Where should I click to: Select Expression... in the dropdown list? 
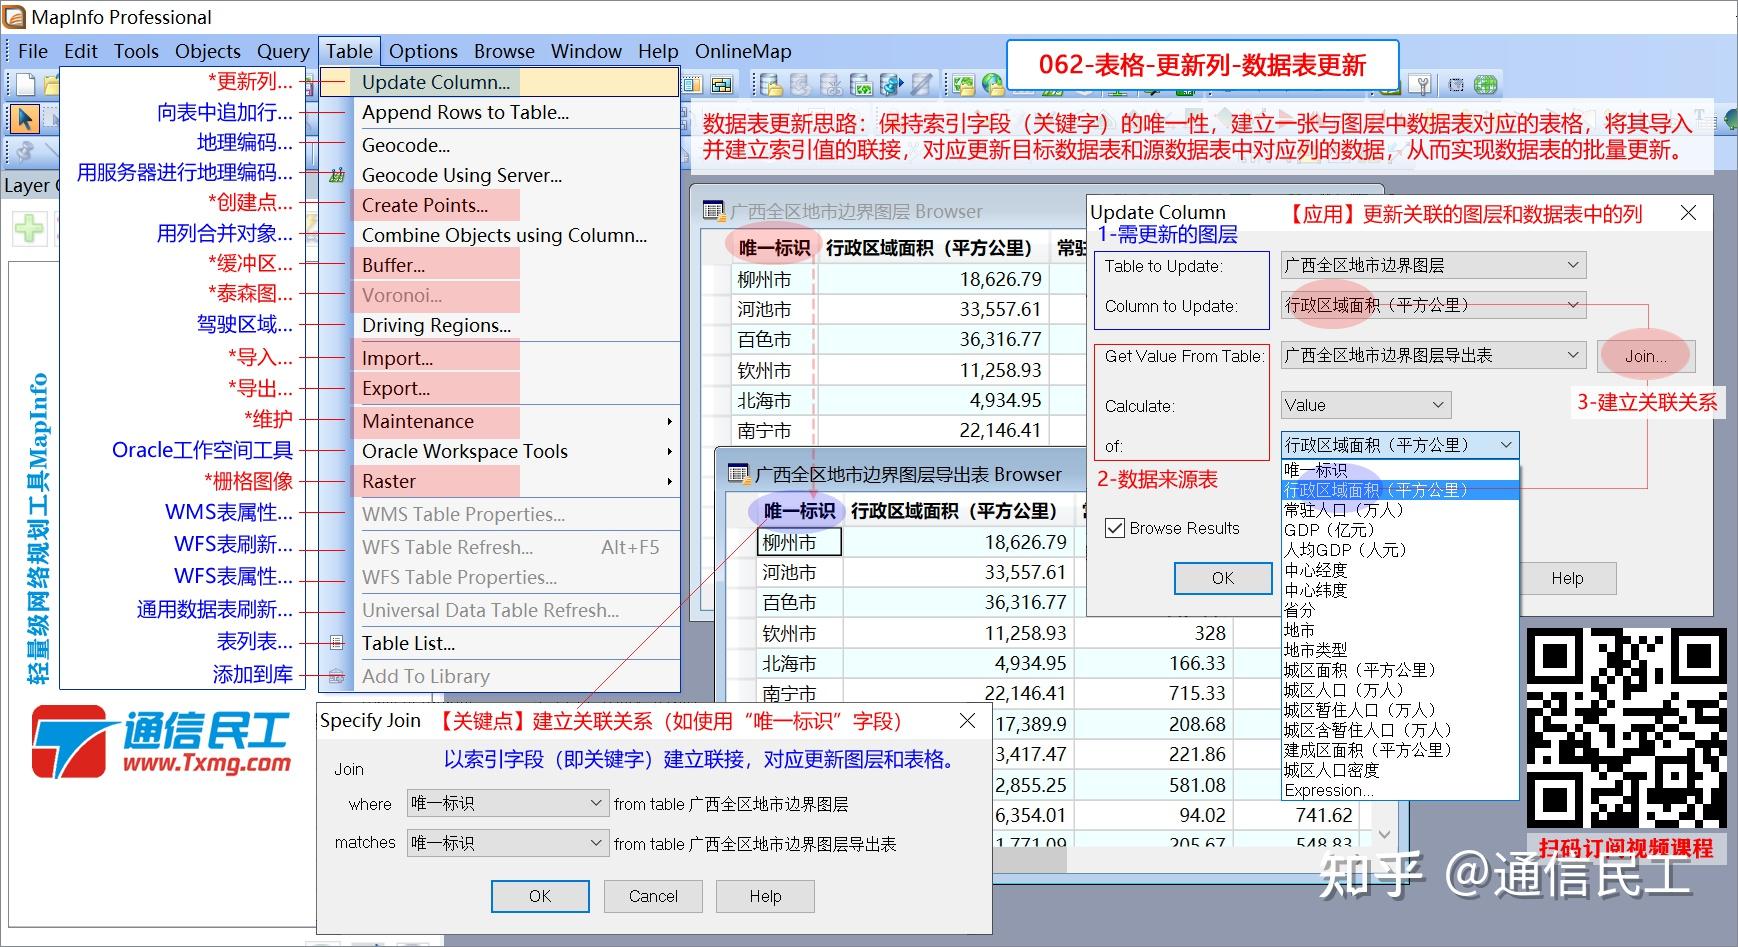point(1400,790)
